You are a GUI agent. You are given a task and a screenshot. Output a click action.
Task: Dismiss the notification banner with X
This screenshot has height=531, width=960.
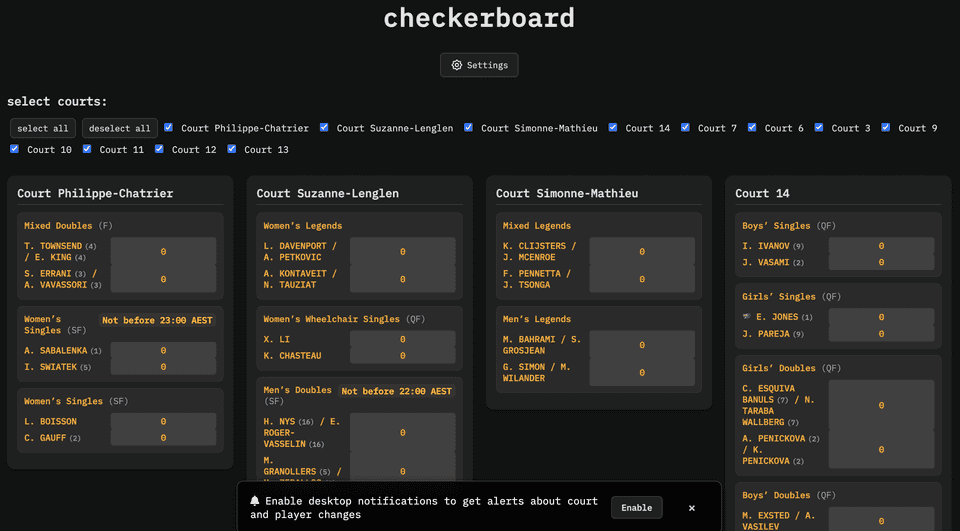coord(691,508)
